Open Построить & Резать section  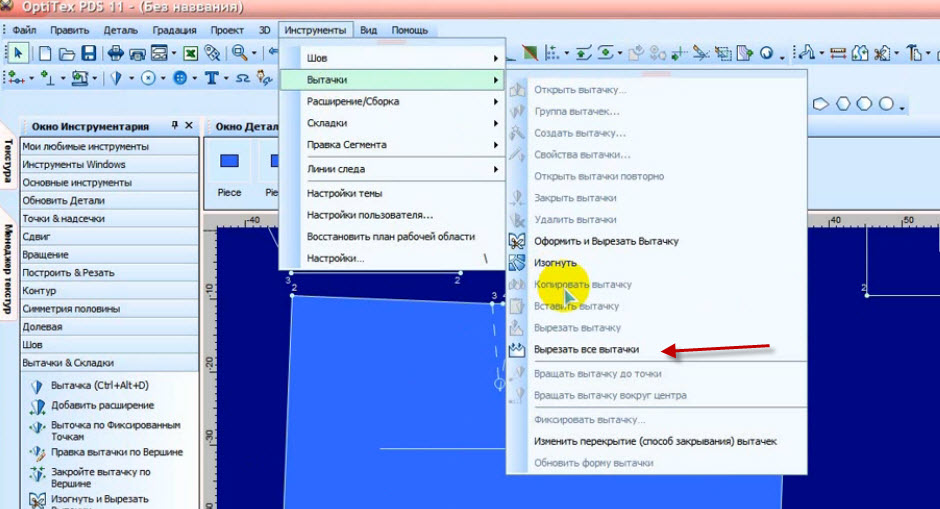[110, 272]
